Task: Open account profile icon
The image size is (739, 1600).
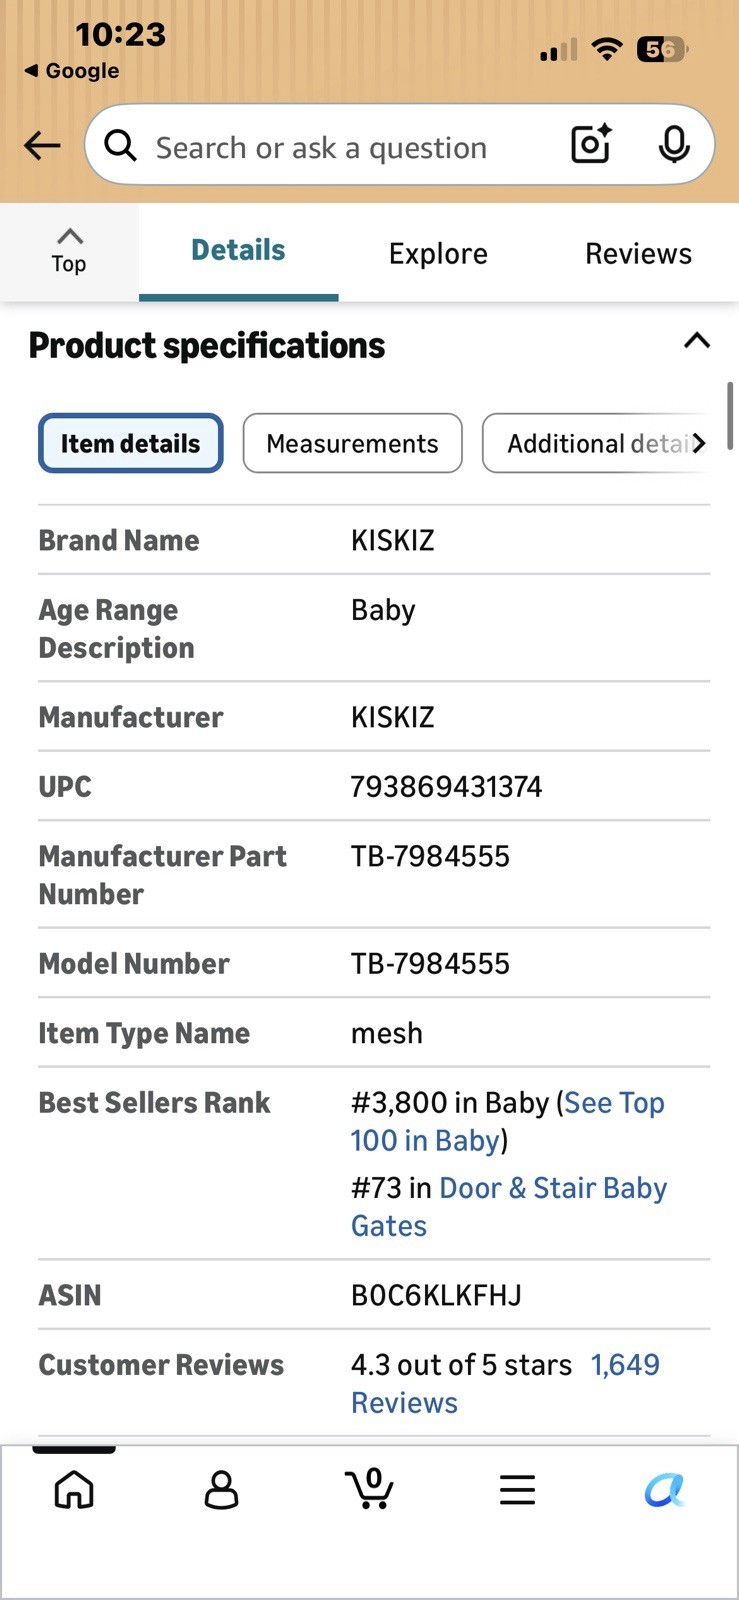Action: [x=221, y=1489]
